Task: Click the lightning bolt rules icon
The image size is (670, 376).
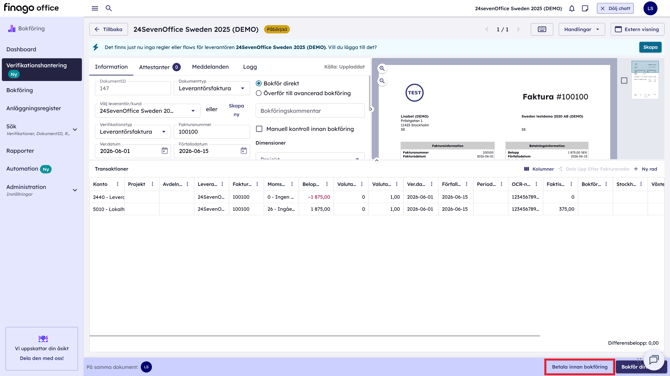Action: tap(96, 47)
